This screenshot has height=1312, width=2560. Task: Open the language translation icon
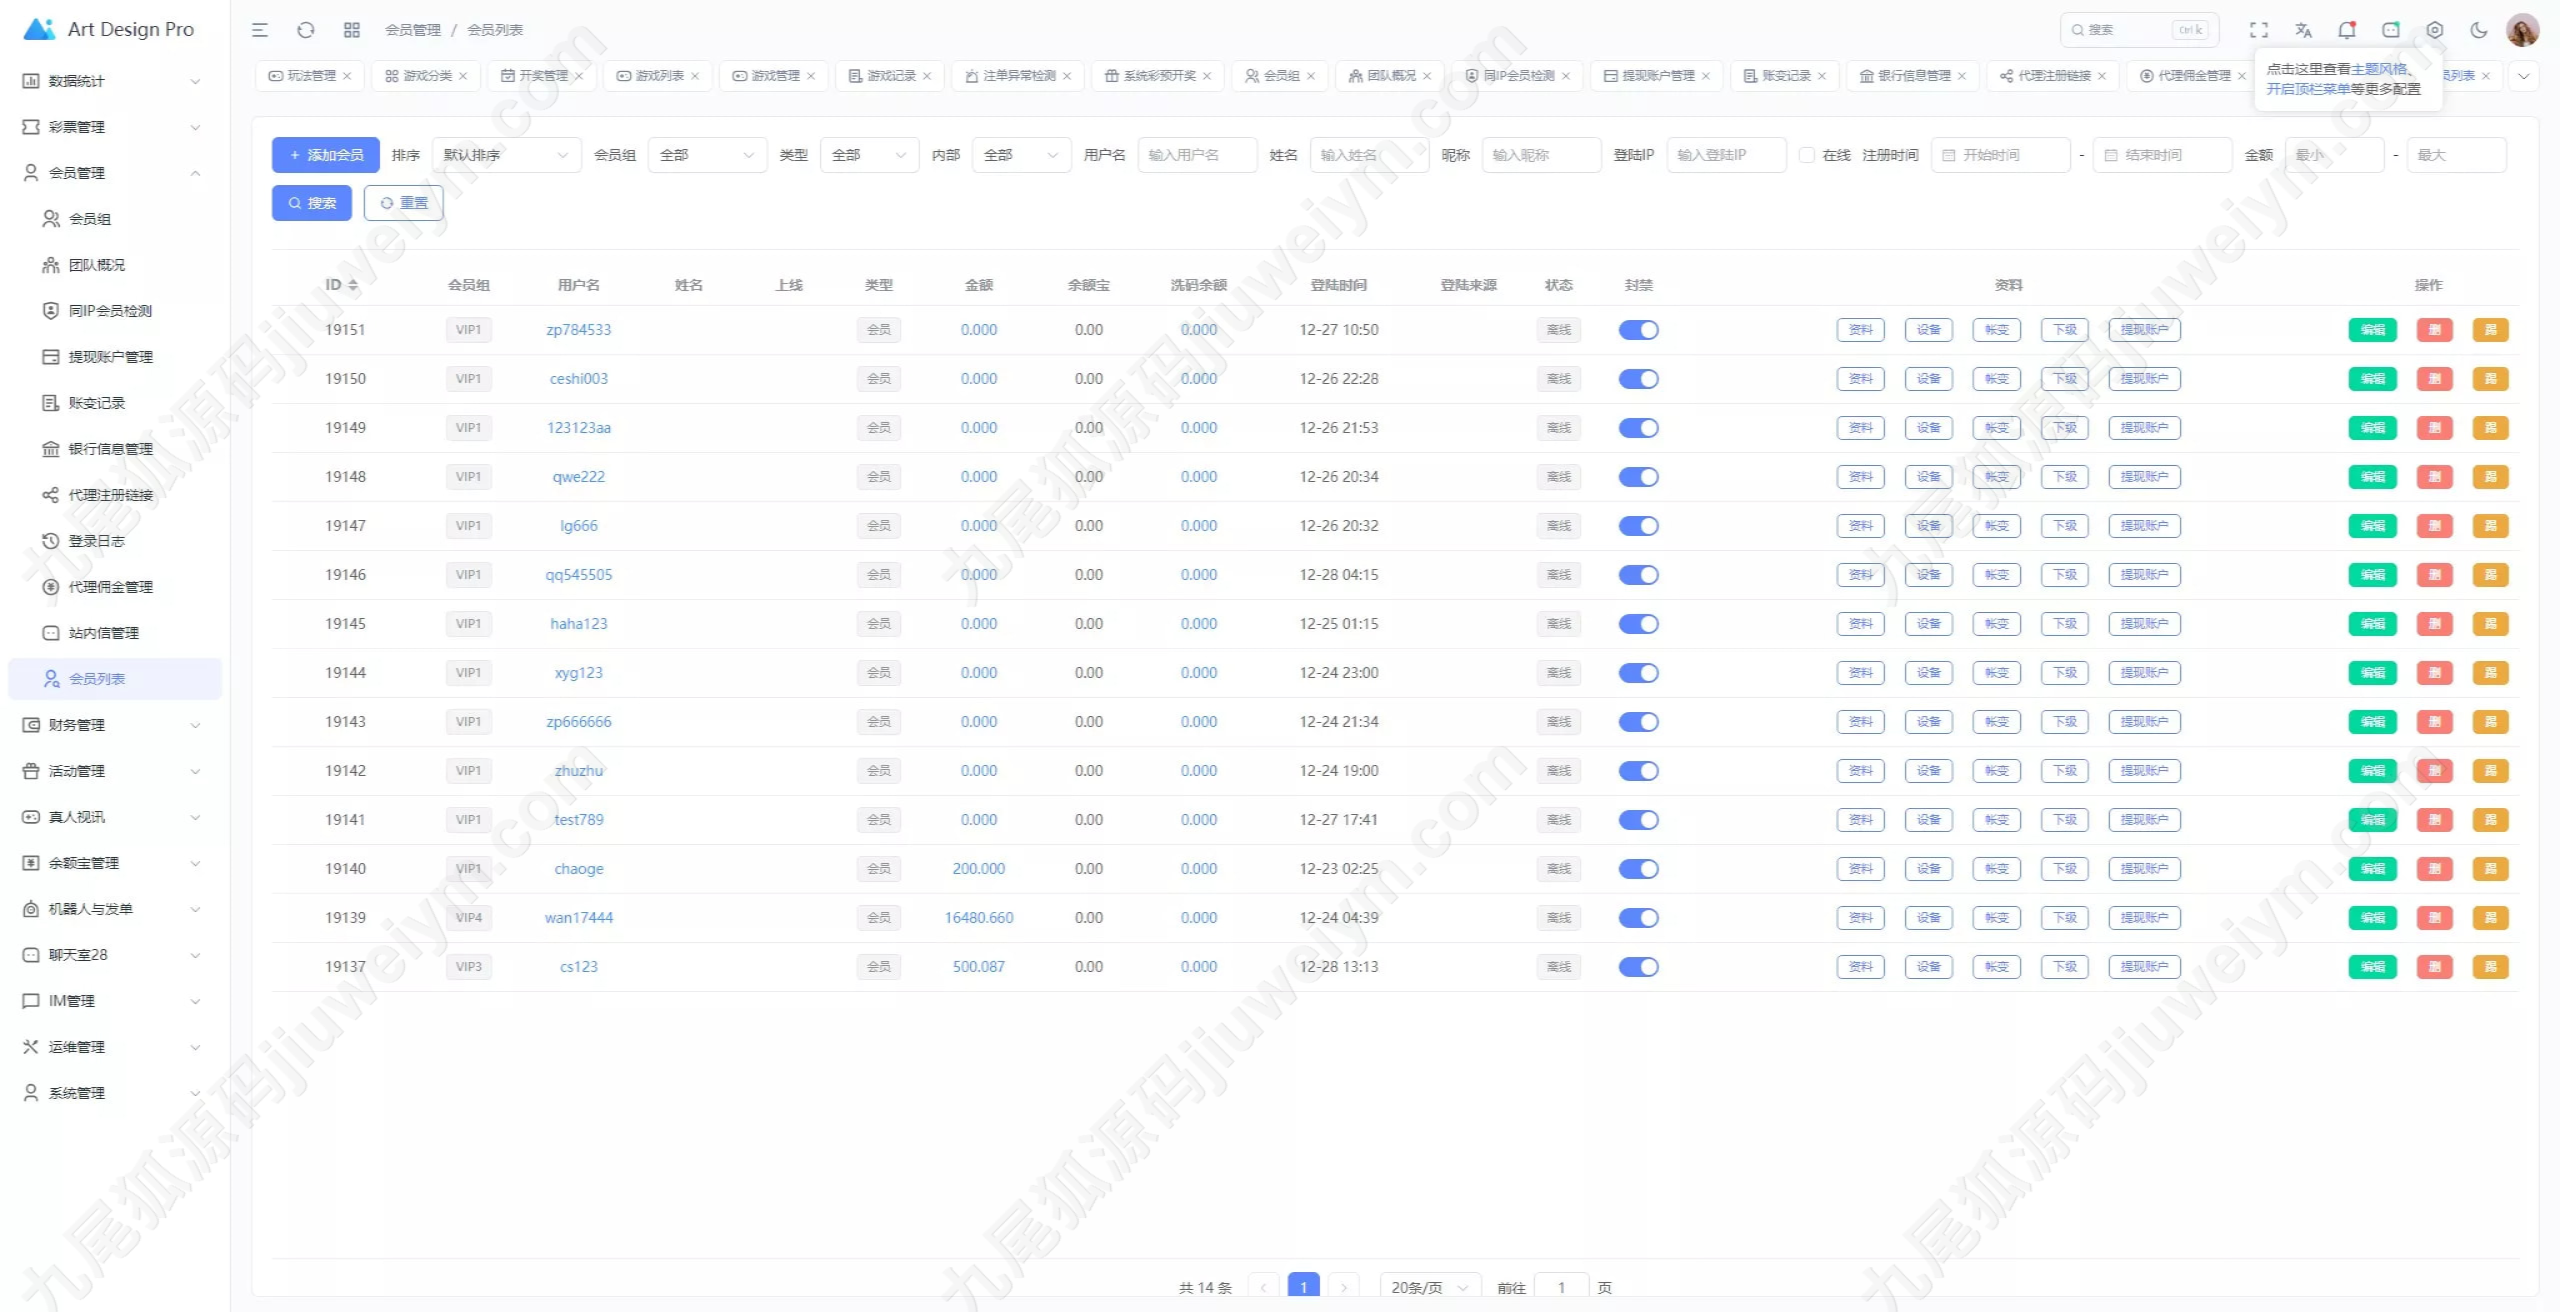point(2303,30)
